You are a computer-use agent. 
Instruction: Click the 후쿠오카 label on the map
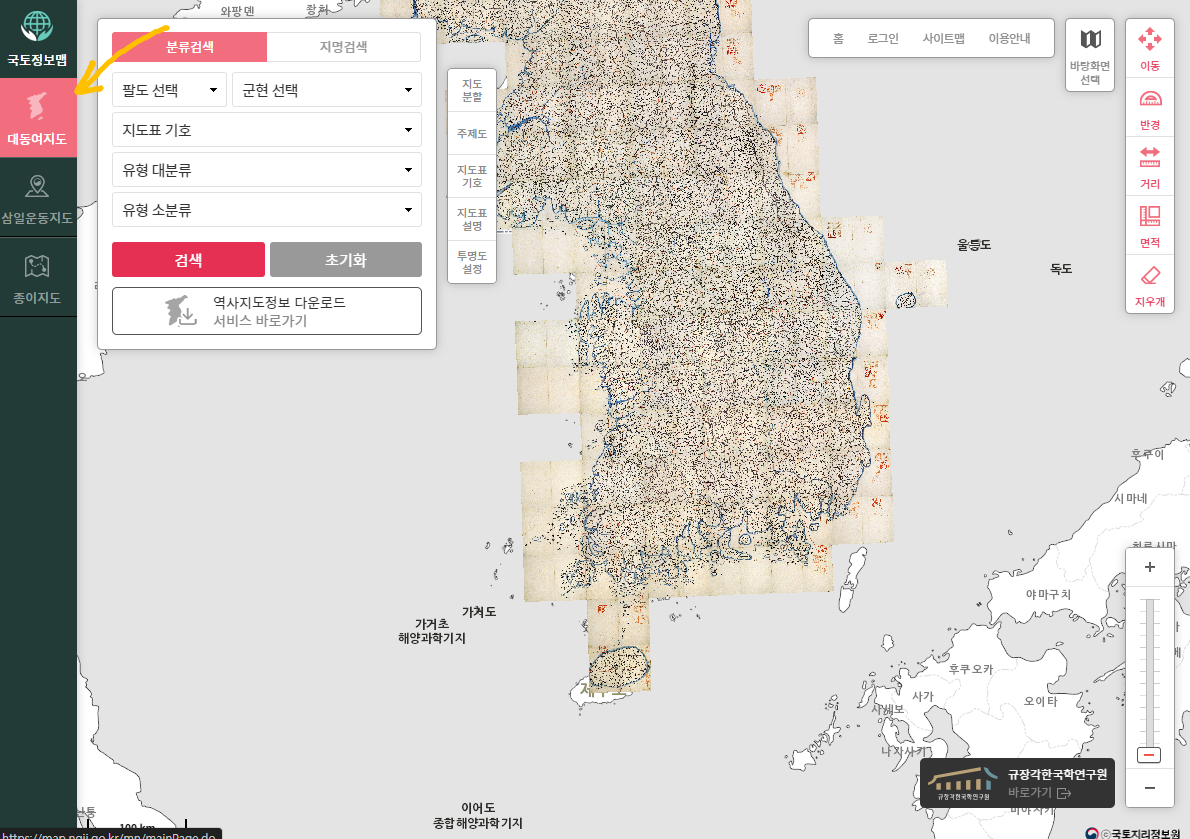coord(971,669)
